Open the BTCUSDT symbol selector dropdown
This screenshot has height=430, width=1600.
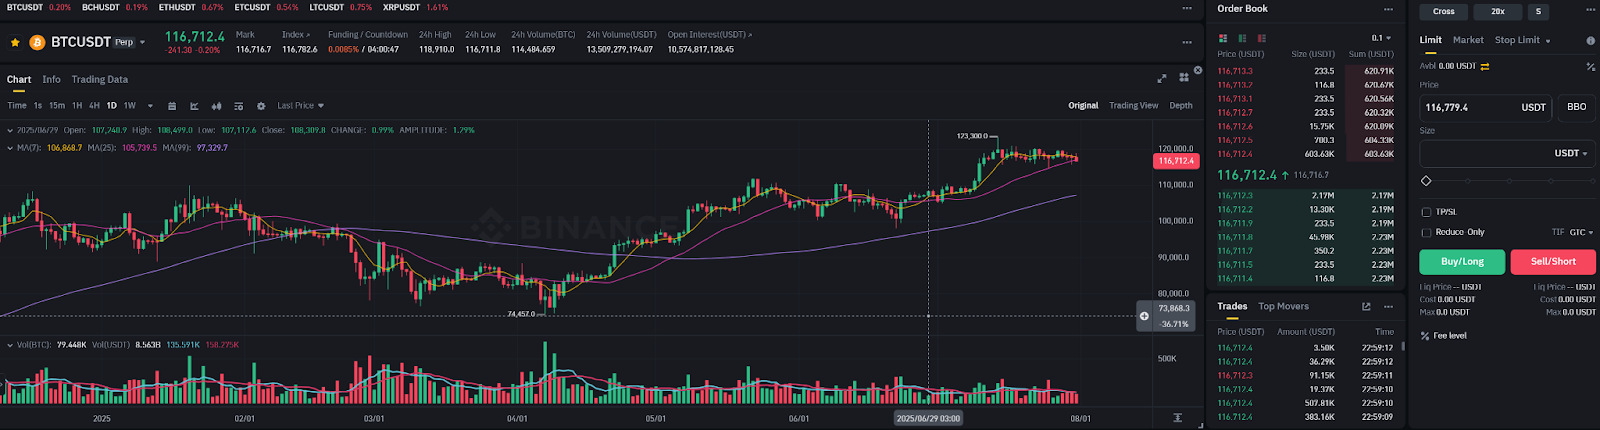[142, 43]
